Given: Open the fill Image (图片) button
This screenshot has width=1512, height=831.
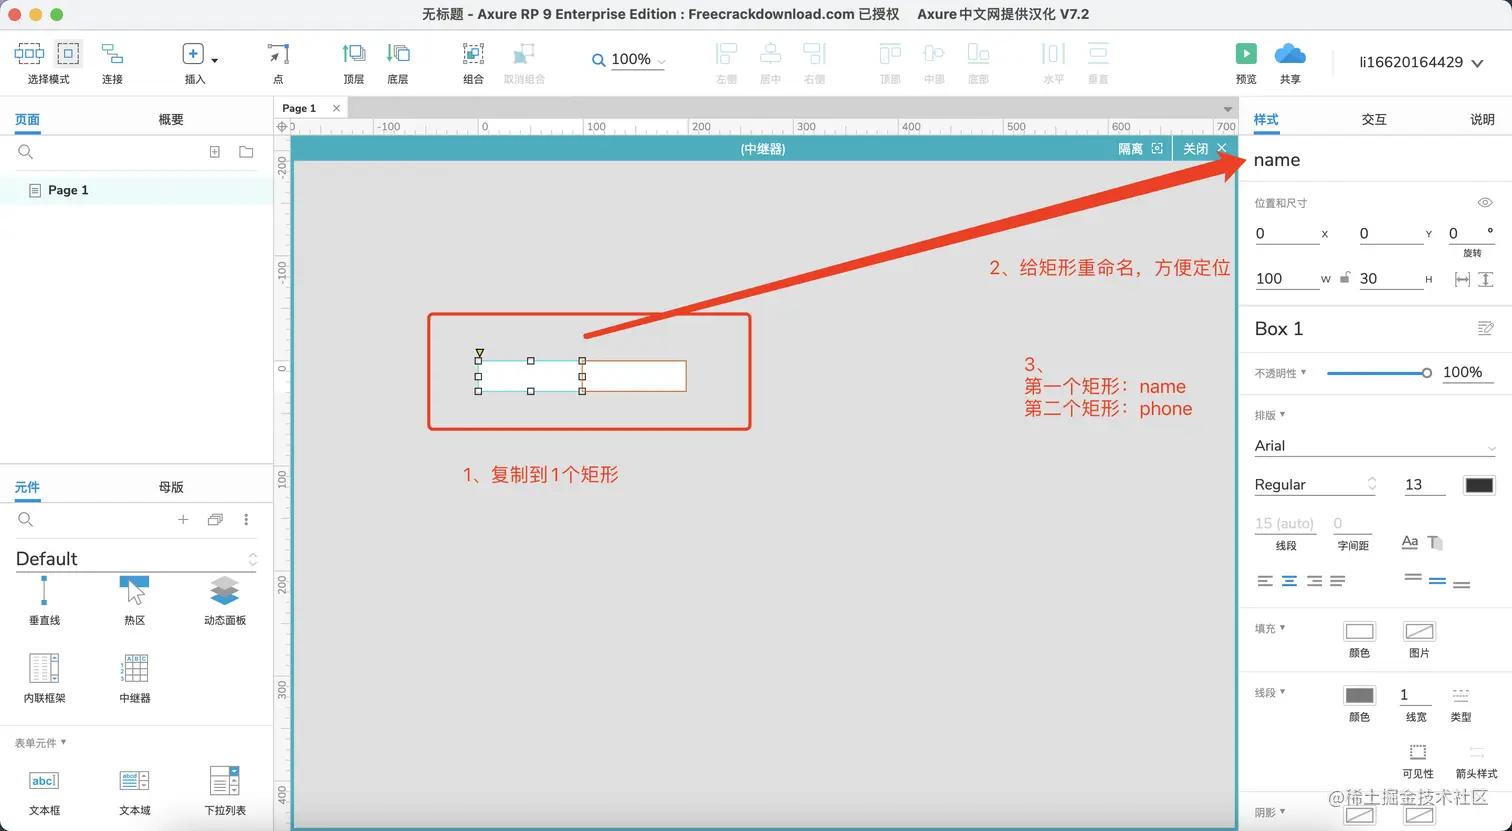Looking at the screenshot, I should (x=1419, y=631).
